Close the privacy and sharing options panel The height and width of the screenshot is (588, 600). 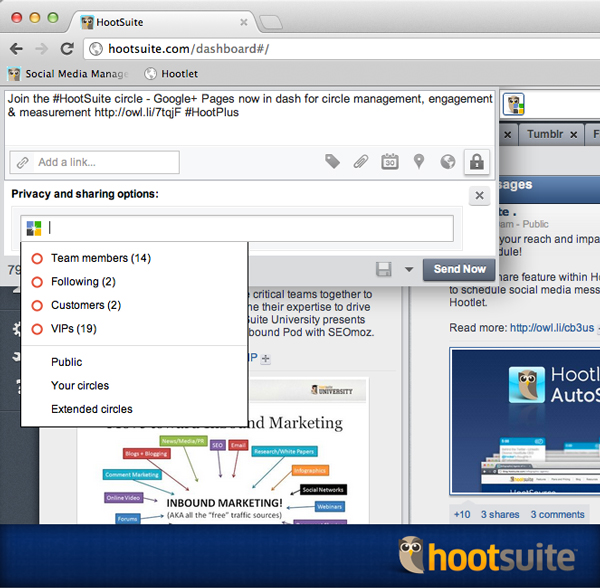pyautogui.click(x=479, y=196)
